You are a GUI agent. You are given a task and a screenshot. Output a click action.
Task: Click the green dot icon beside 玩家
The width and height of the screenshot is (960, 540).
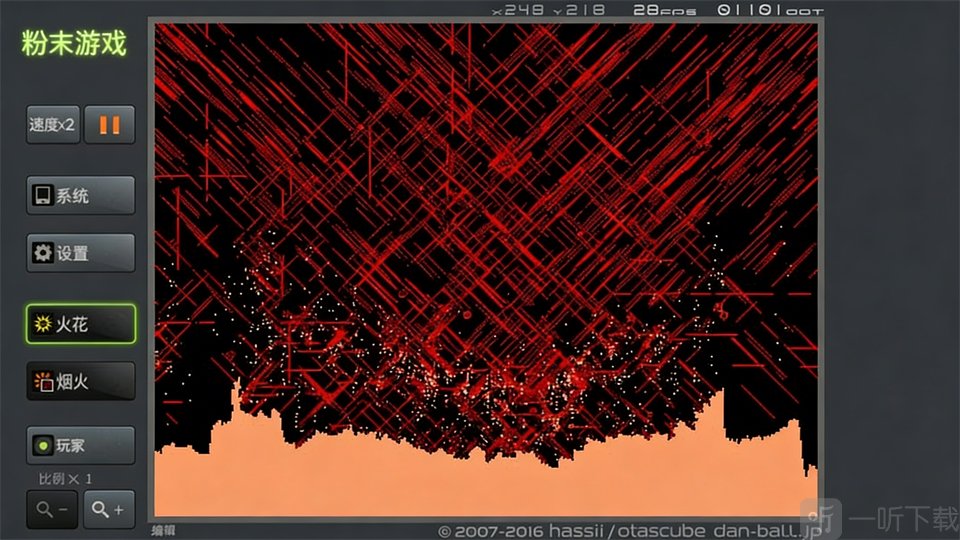click(x=43, y=445)
